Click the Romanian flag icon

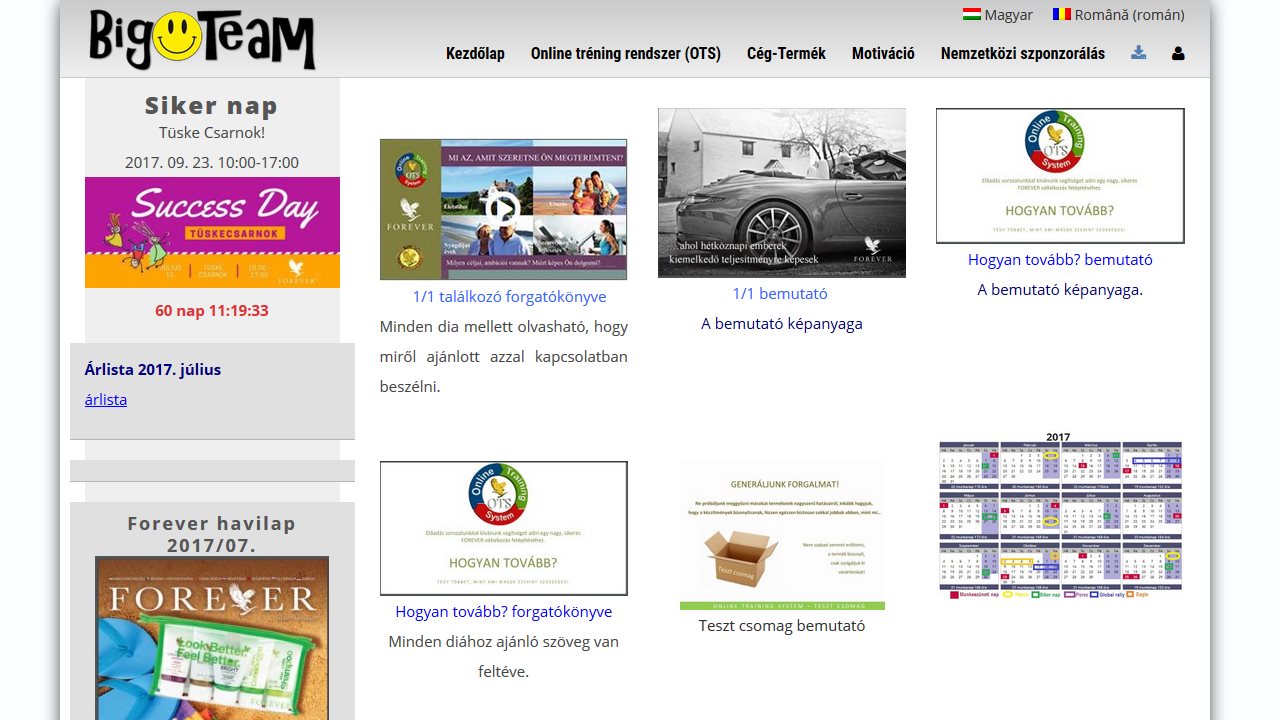point(1062,14)
